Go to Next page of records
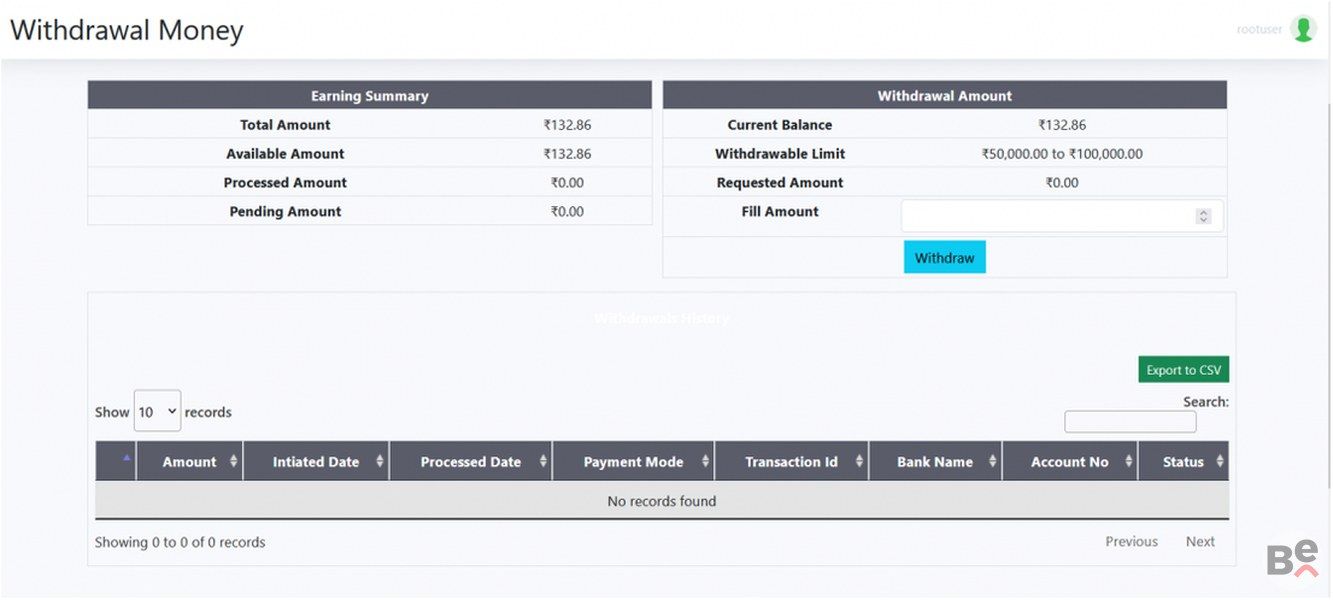Screen dimensions: 1333x600 1200,541
